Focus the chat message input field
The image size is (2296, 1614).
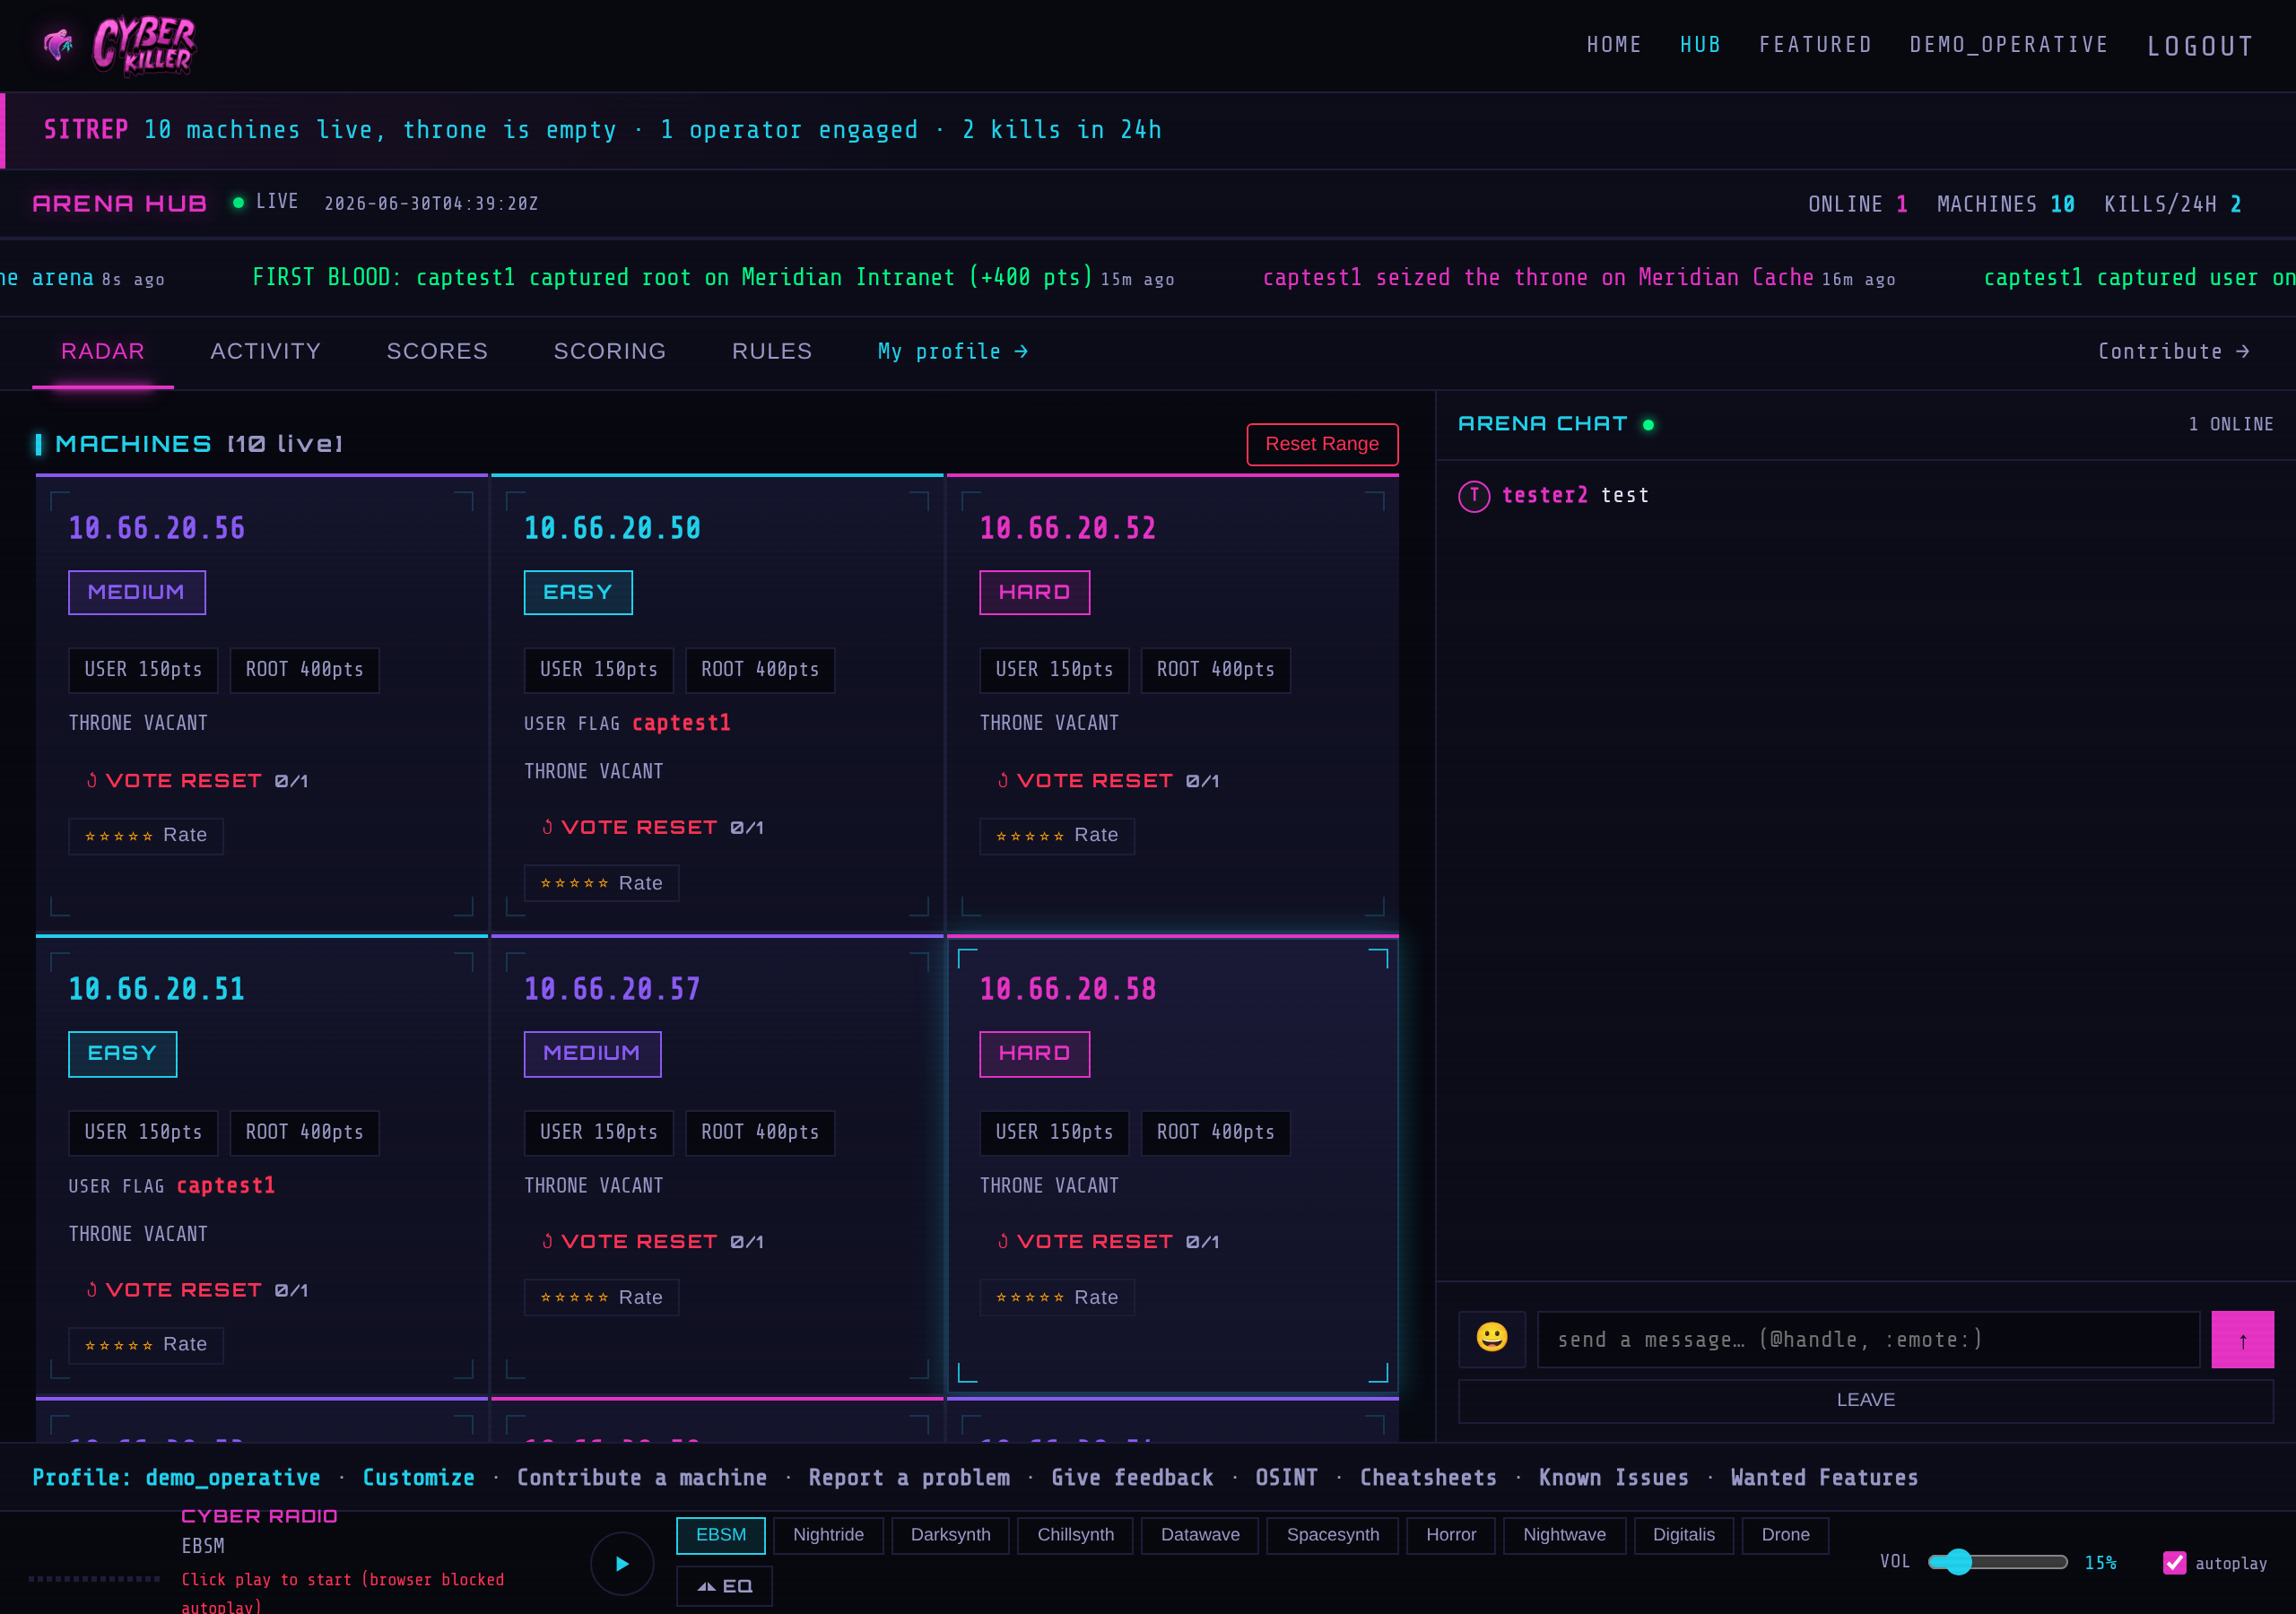click(1868, 1339)
